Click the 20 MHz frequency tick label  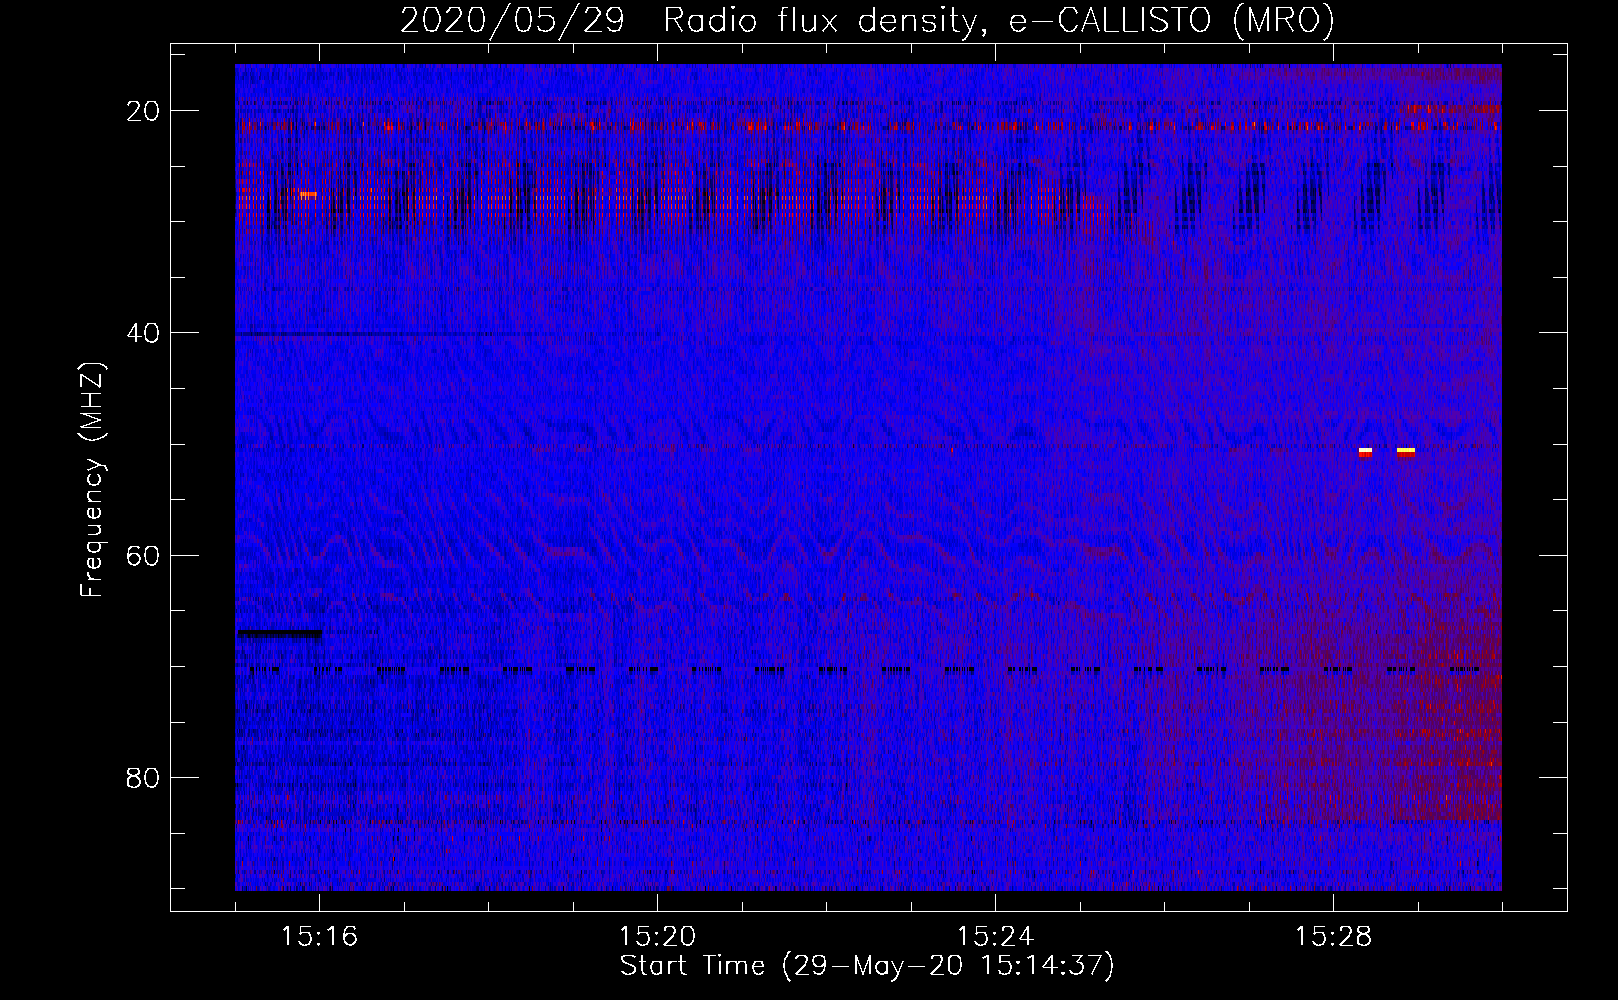[x=143, y=111]
